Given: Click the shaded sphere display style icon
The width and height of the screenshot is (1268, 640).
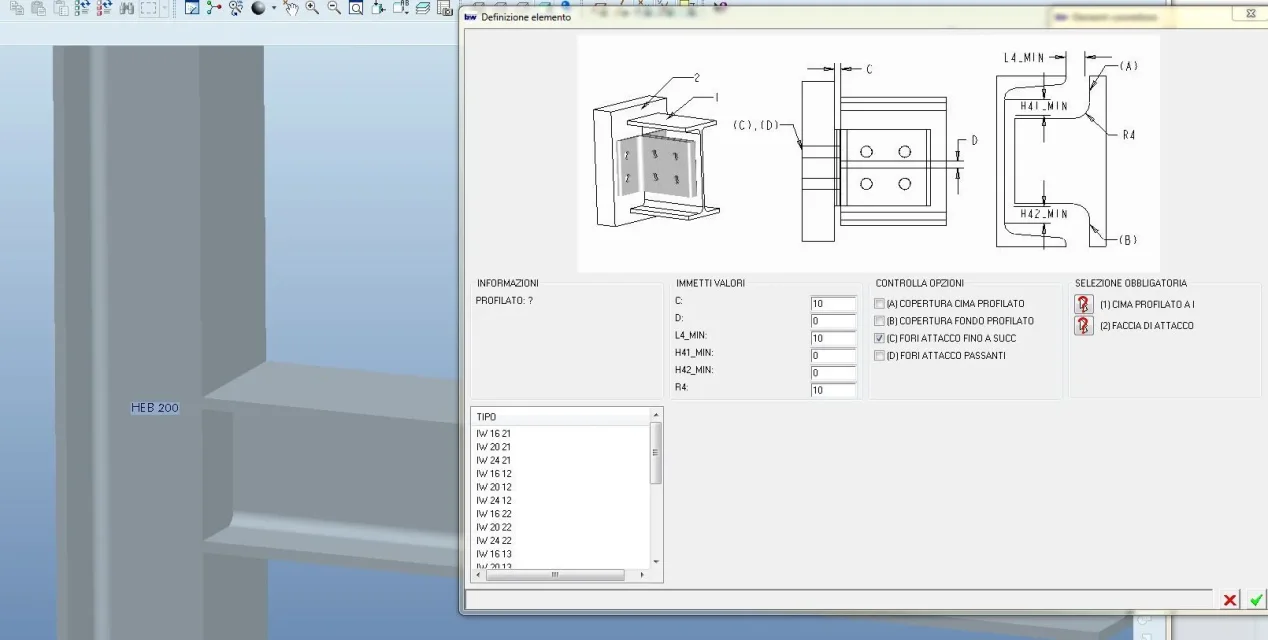Looking at the screenshot, I should pos(258,8).
